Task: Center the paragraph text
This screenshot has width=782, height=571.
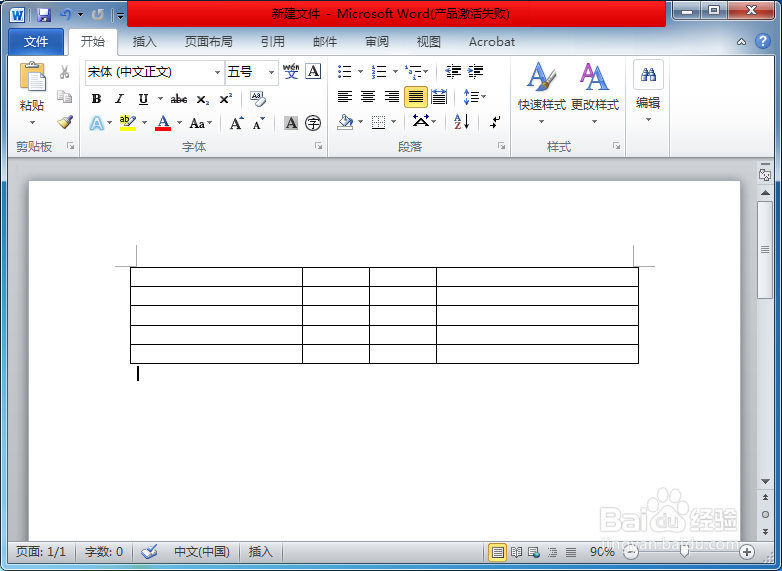Action: coord(368,97)
